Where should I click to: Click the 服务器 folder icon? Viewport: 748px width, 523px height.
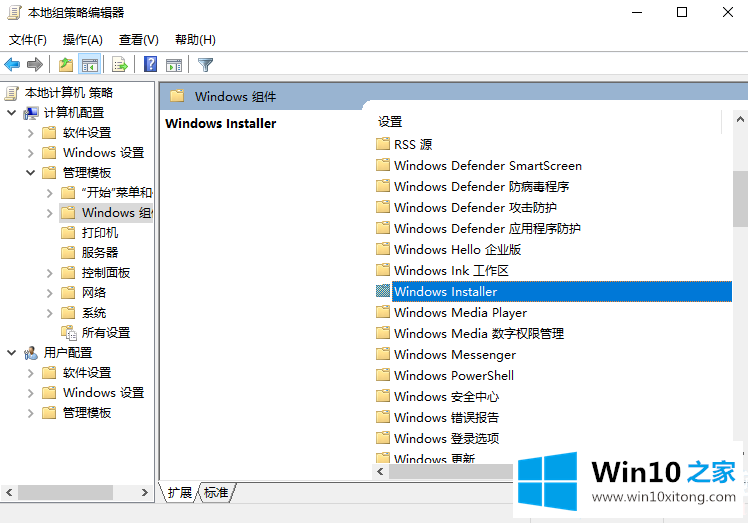68,252
